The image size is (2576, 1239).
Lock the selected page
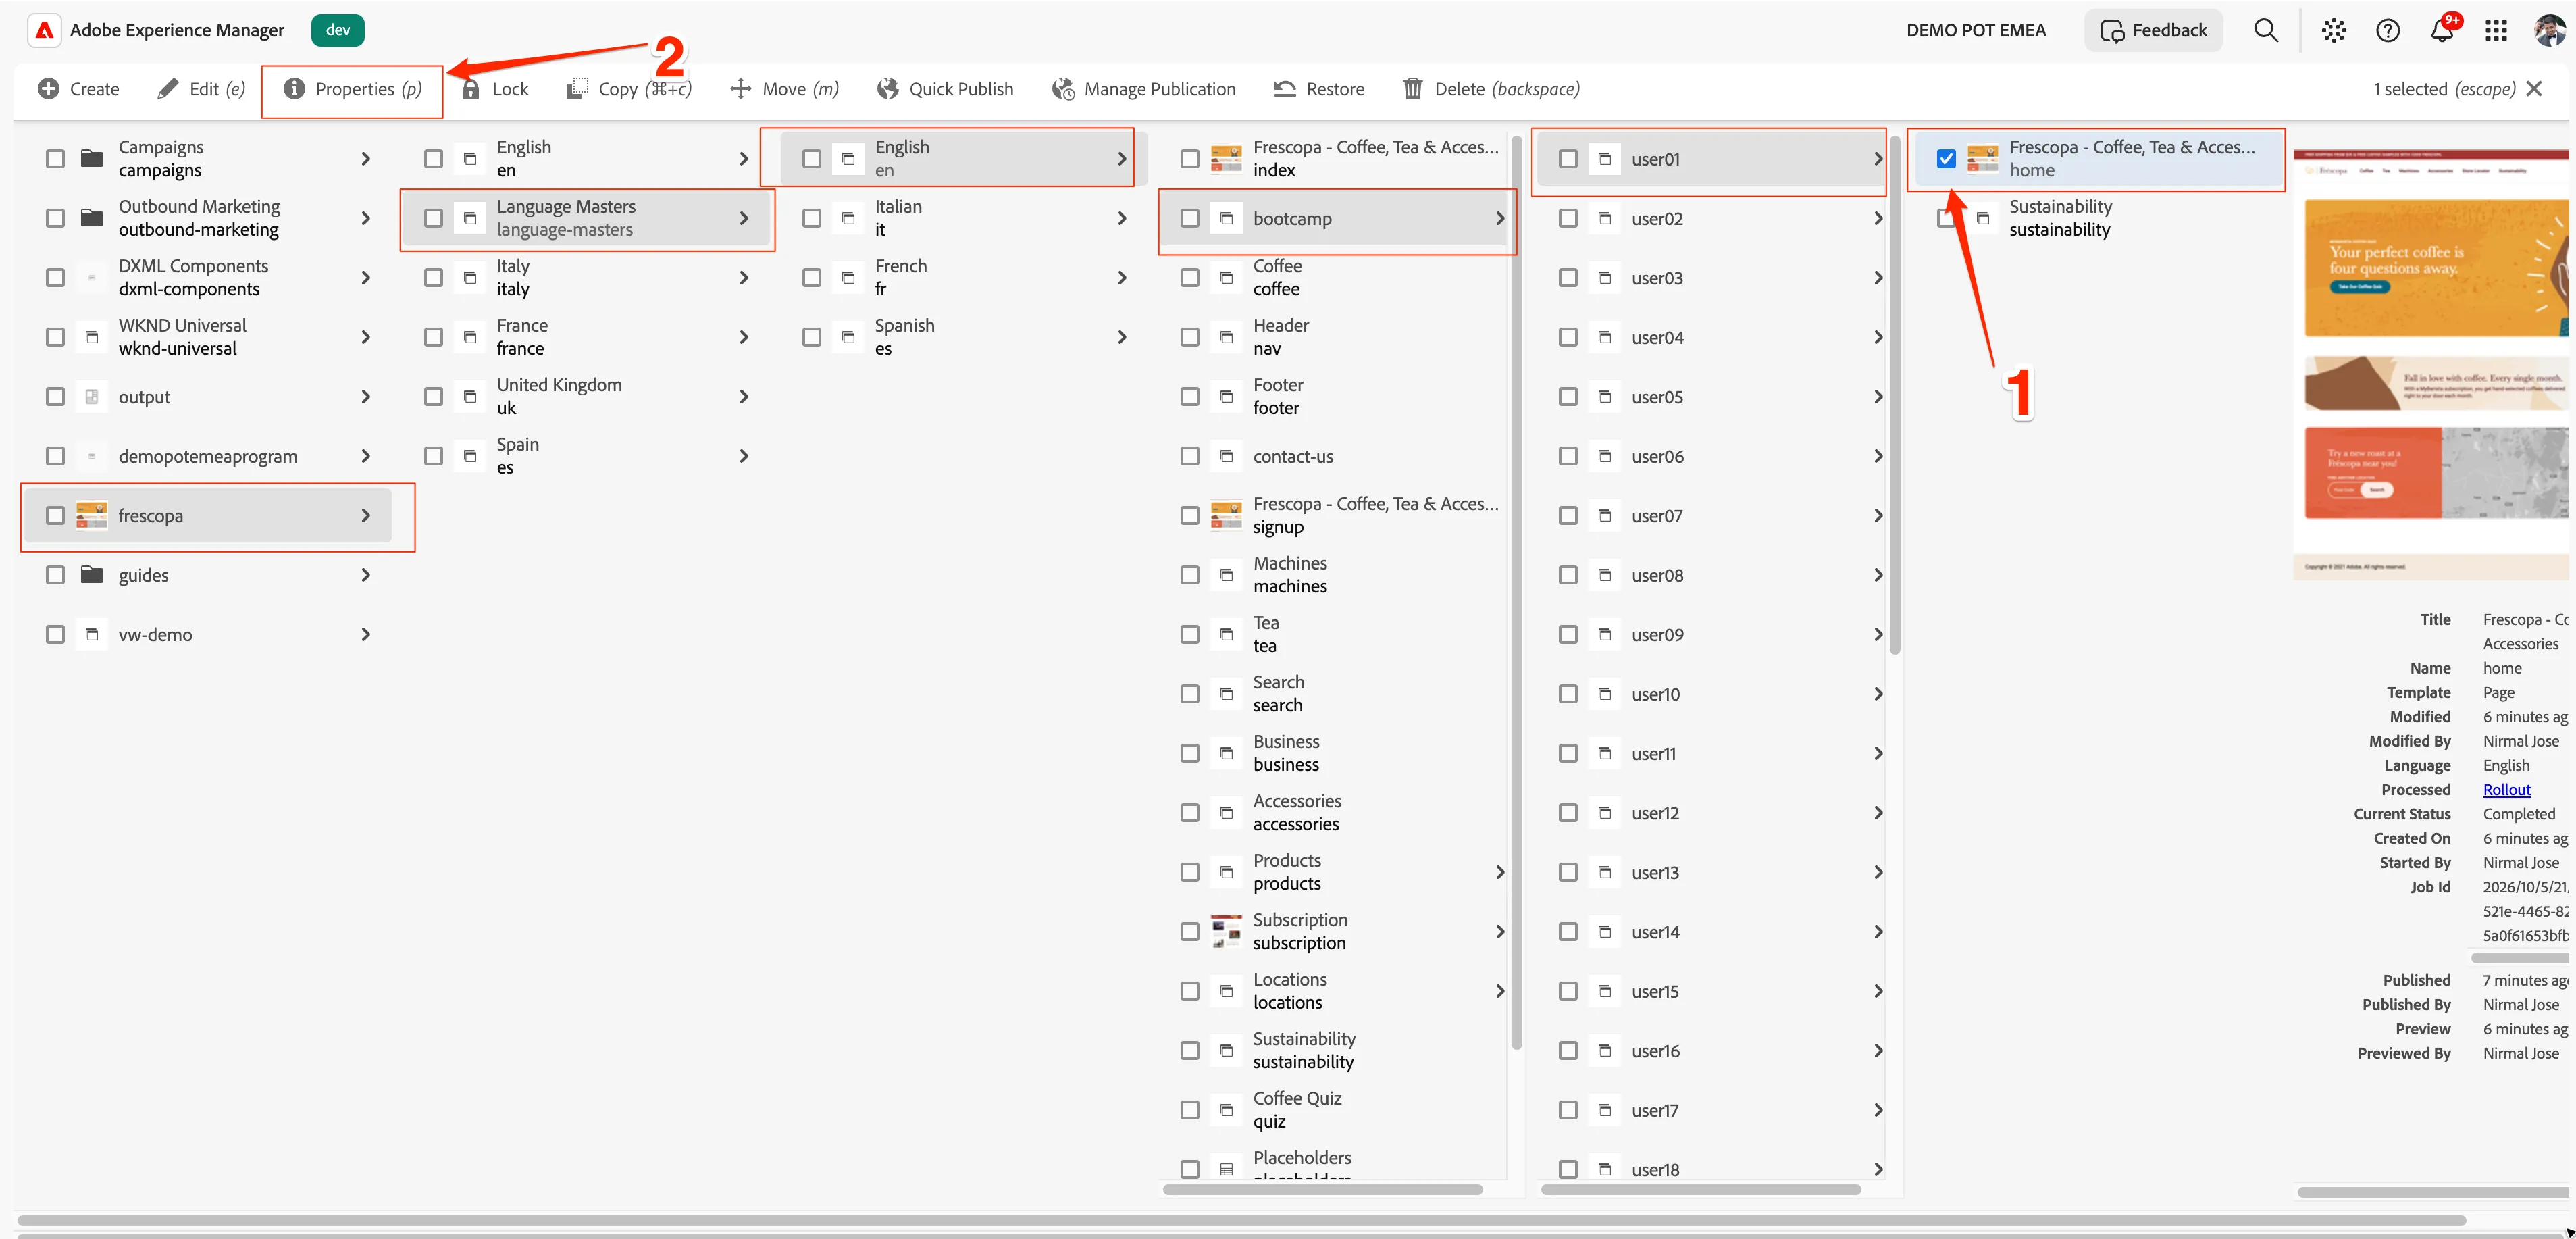tap(494, 89)
